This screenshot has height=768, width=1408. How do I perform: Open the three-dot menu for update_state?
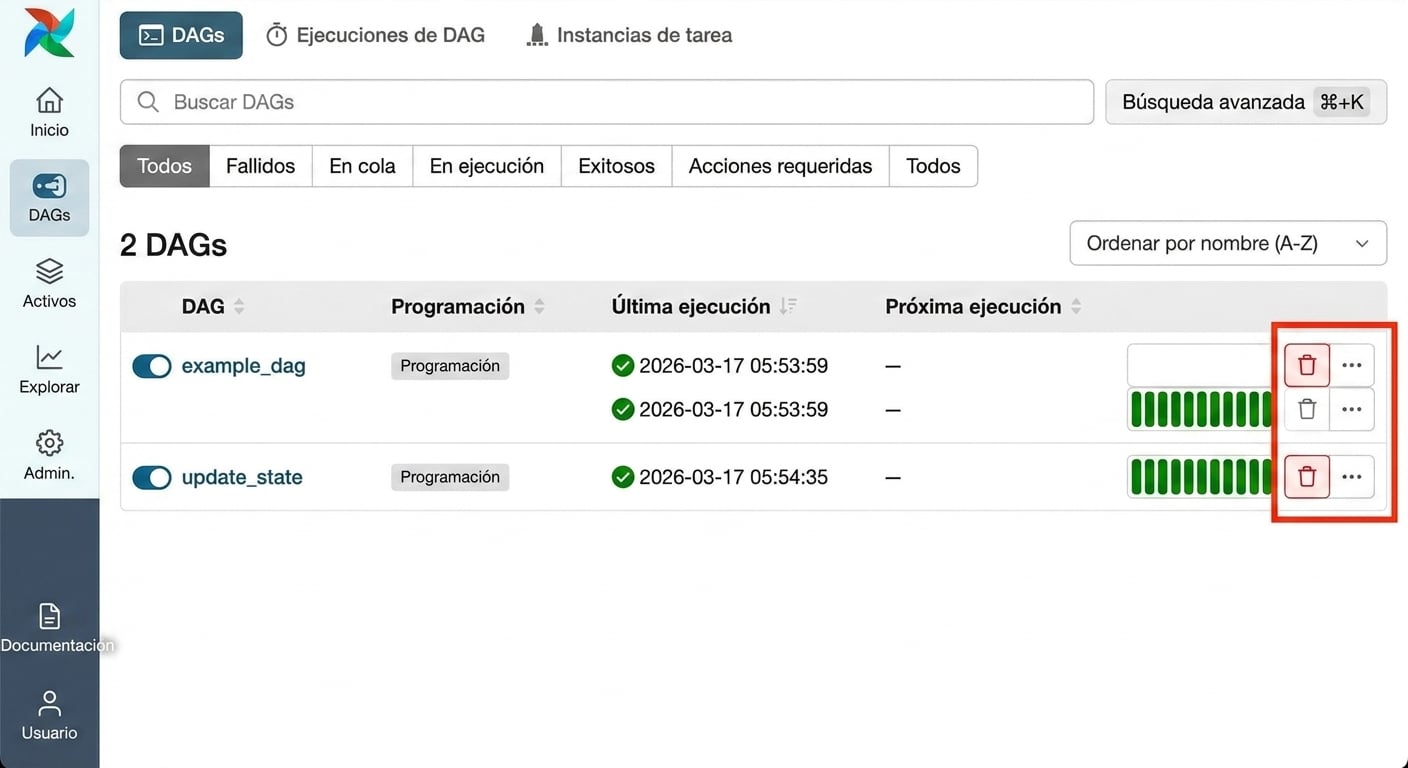(1352, 477)
